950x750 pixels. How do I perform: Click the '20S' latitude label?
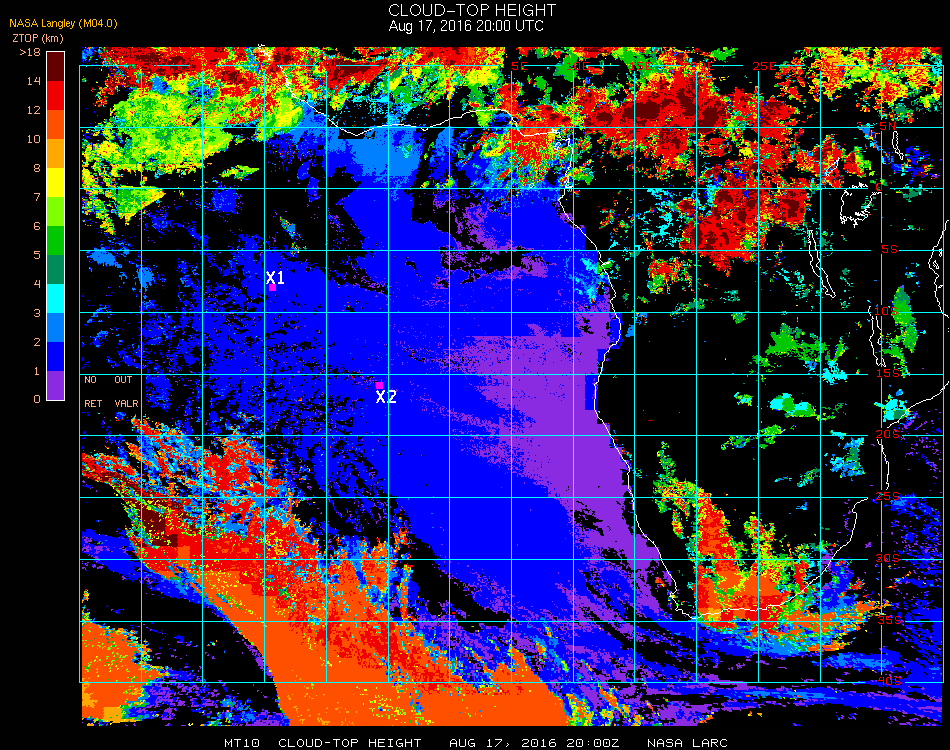(x=888, y=435)
